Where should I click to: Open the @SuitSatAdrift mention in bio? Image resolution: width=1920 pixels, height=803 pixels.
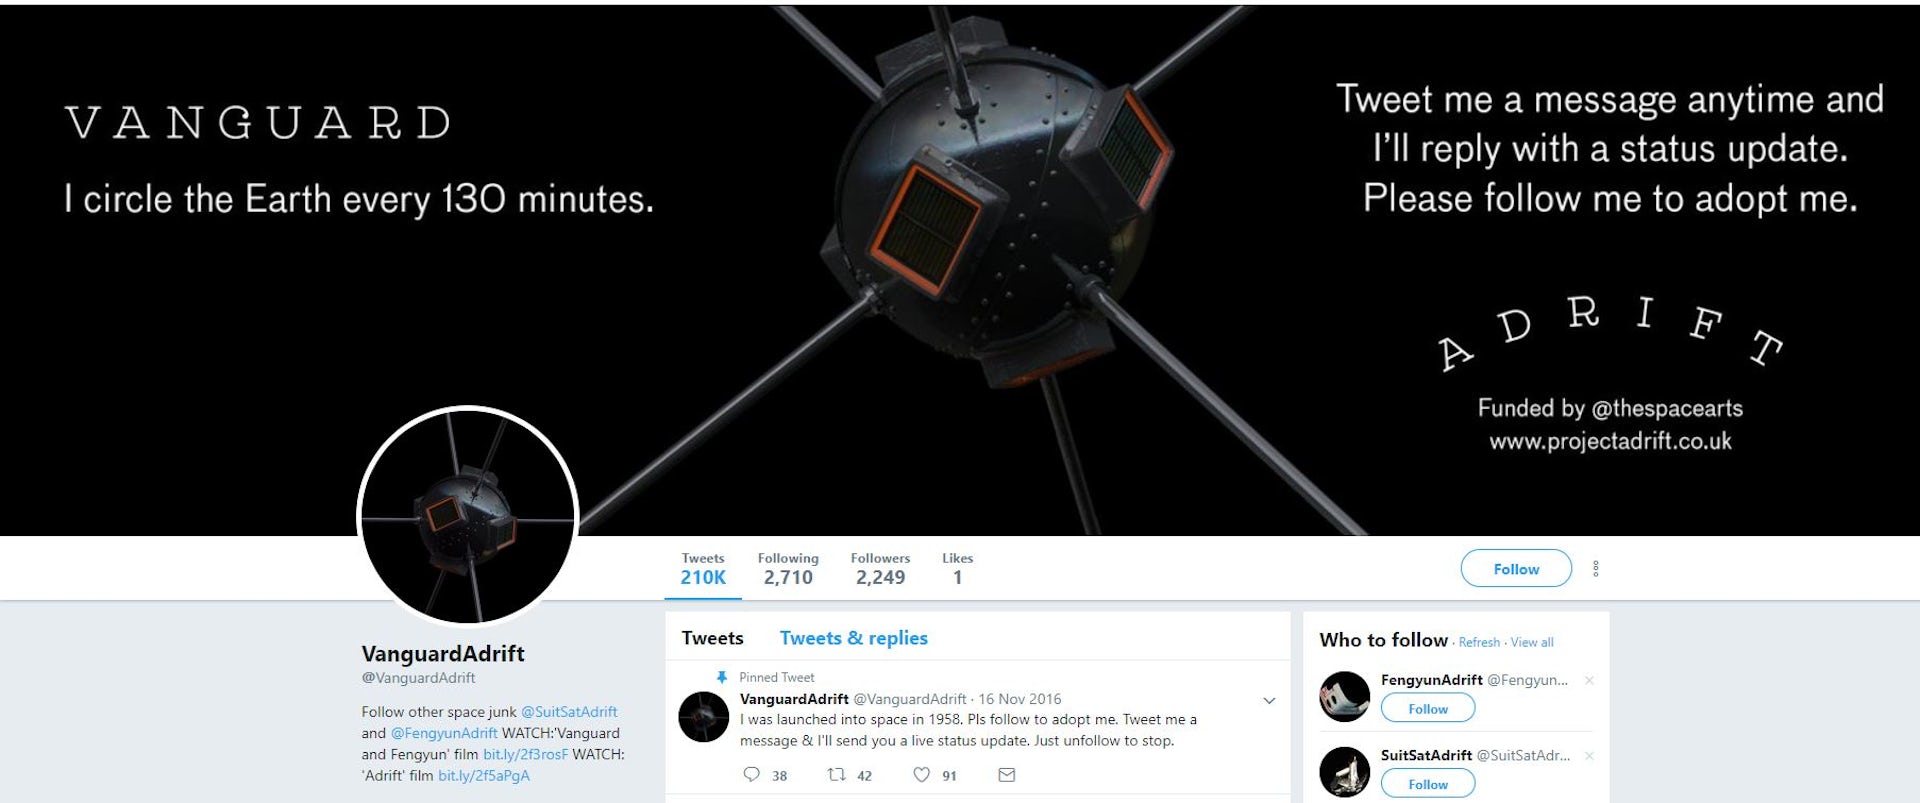pyautogui.click(x=569, y=712)
